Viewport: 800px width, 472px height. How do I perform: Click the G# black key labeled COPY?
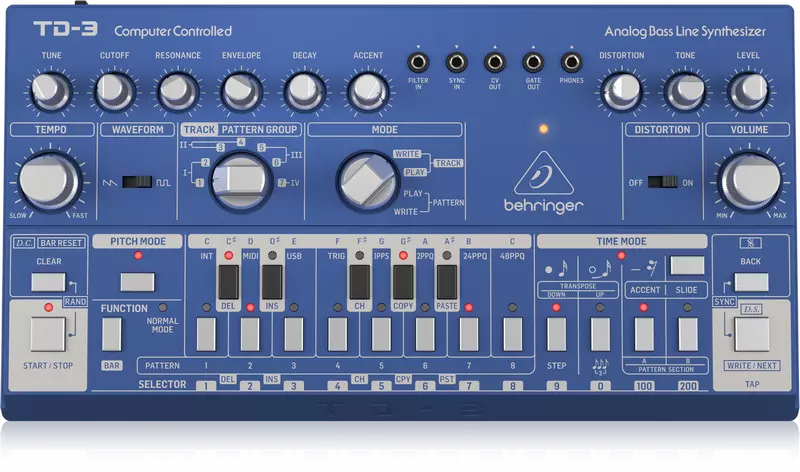[403, 282]
